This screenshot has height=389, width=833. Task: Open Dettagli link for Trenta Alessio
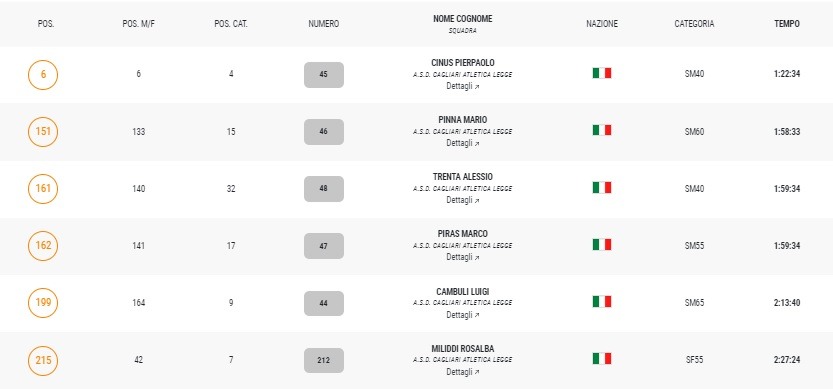(x=462, y=200)
